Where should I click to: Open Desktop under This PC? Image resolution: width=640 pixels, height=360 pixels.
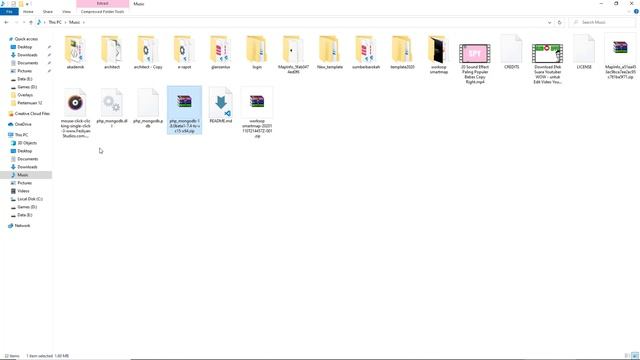(x=24, y=151)
